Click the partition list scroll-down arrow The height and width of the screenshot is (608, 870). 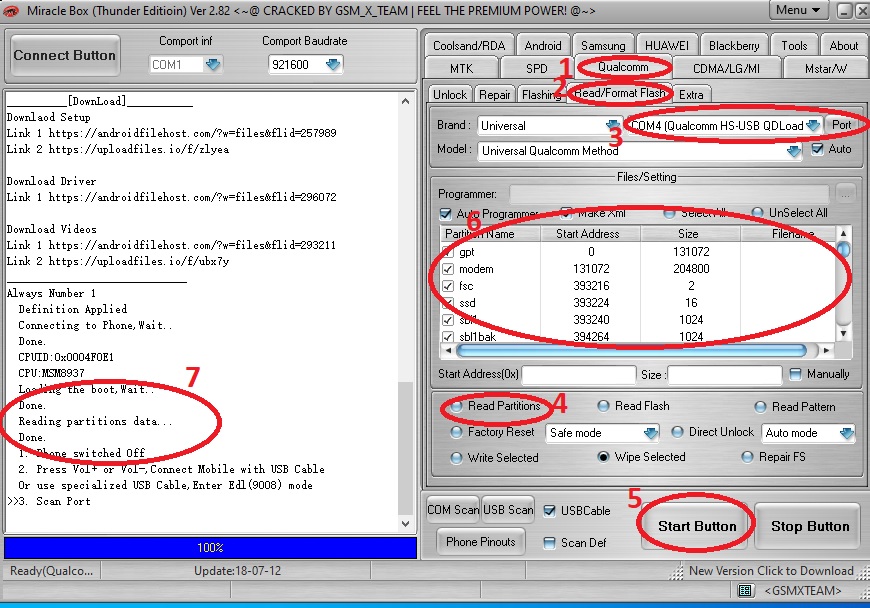[x=844, y=333]
